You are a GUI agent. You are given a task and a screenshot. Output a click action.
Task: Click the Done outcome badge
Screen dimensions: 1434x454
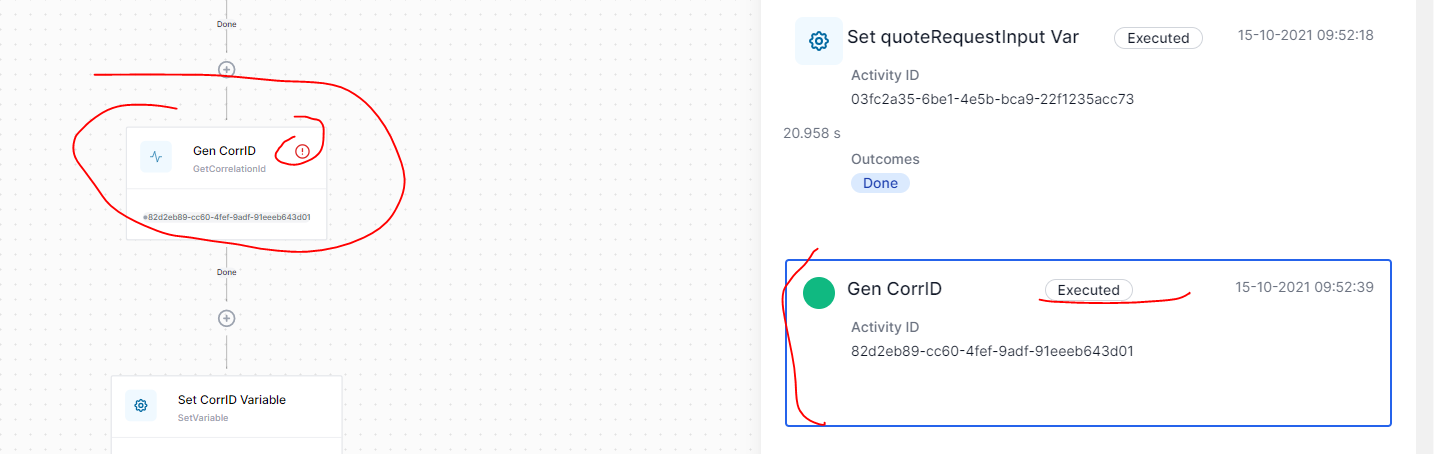pos(880,183)
